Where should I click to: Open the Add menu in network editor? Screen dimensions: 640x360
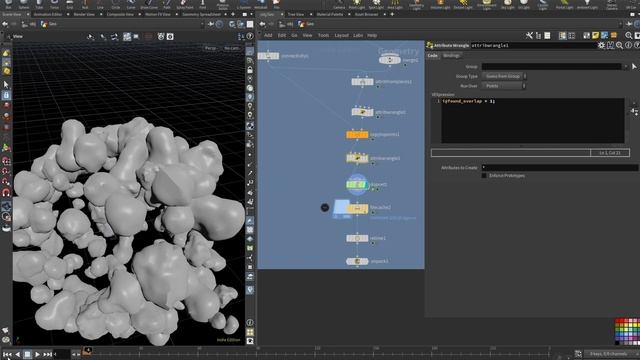[268, 36]
